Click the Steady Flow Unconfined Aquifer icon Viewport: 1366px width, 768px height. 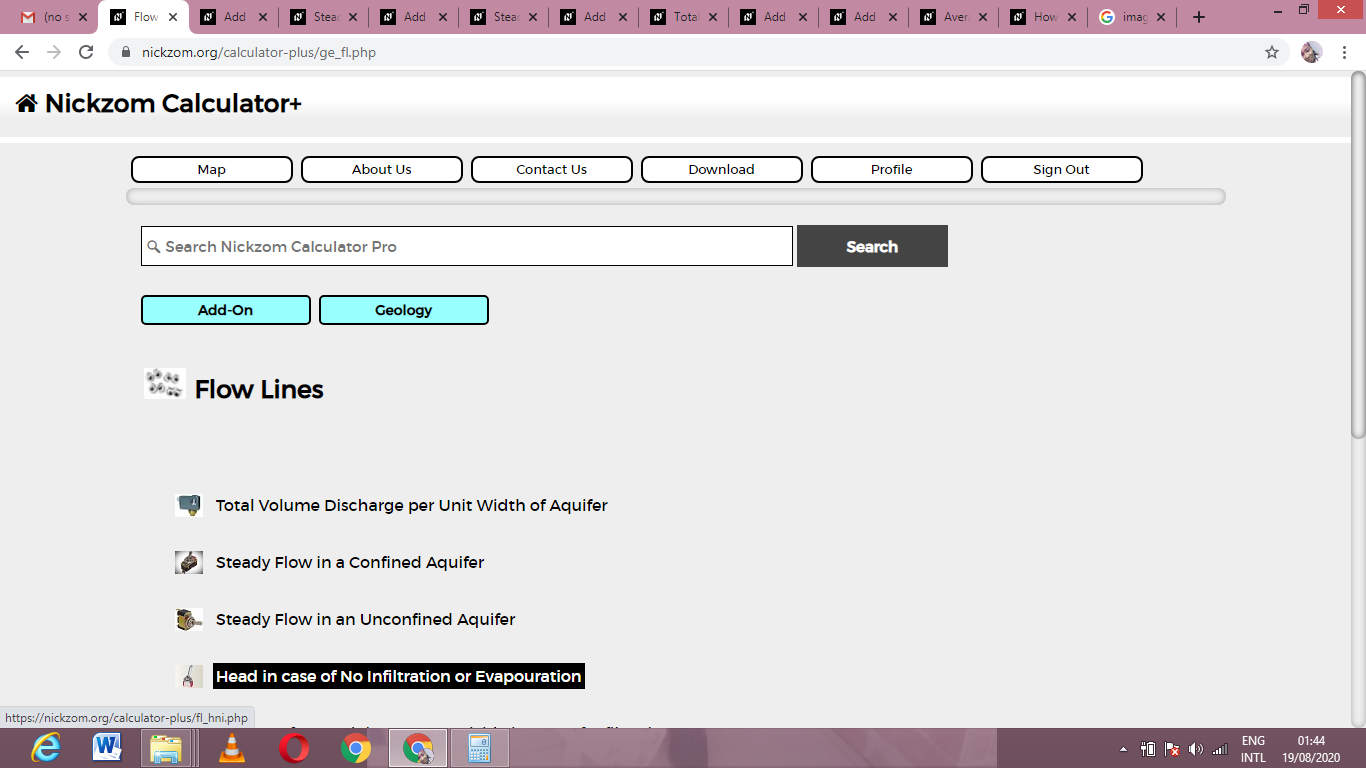pos(189,619)
